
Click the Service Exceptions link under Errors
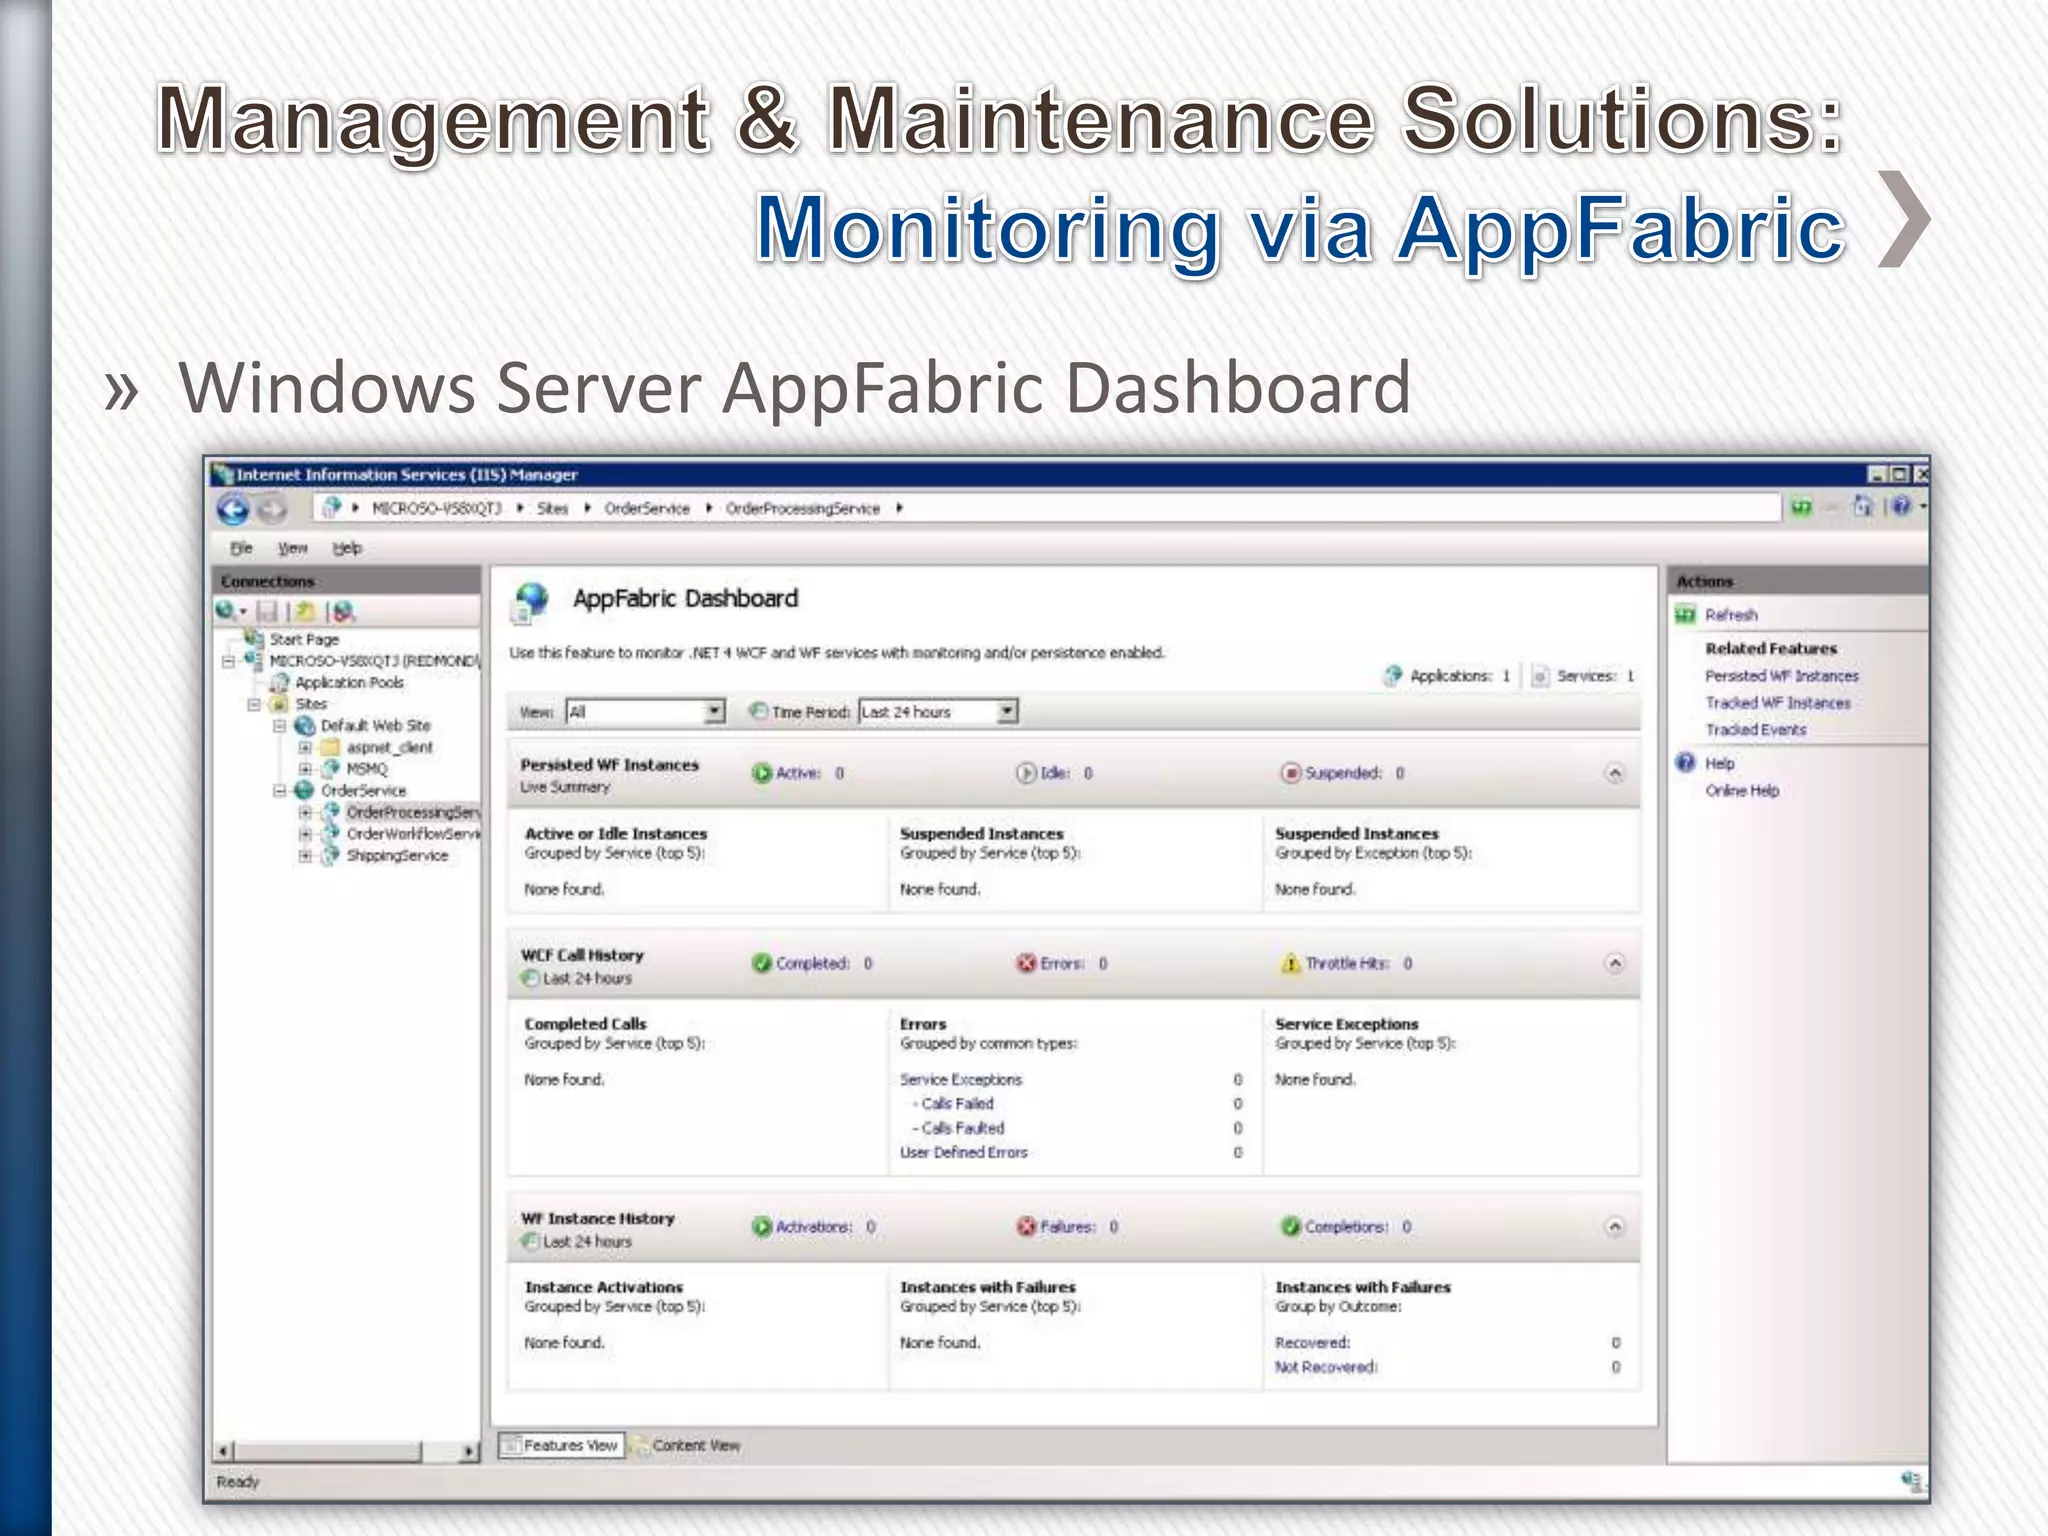pyautogui.click(x=961, y=1079)
